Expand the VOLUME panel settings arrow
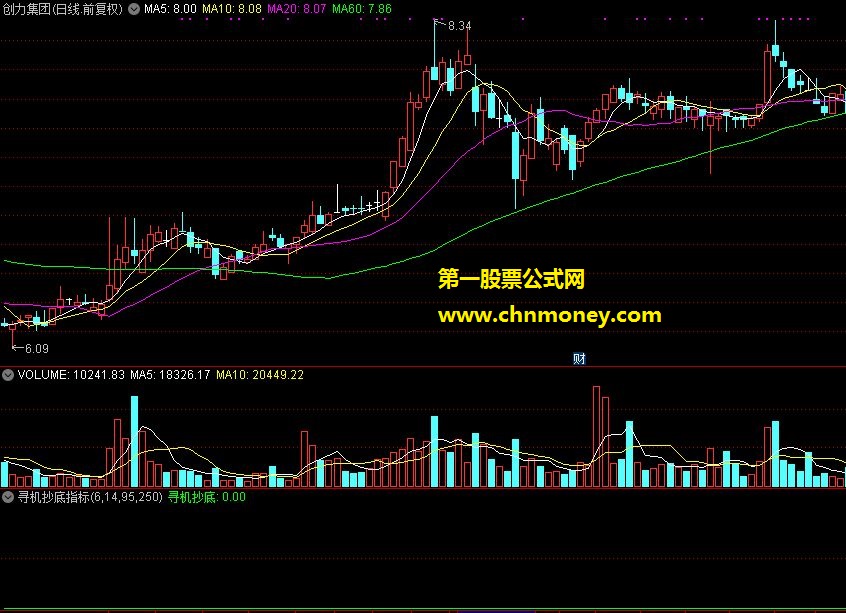The image size is (846, 613). (x=8, y=375)
